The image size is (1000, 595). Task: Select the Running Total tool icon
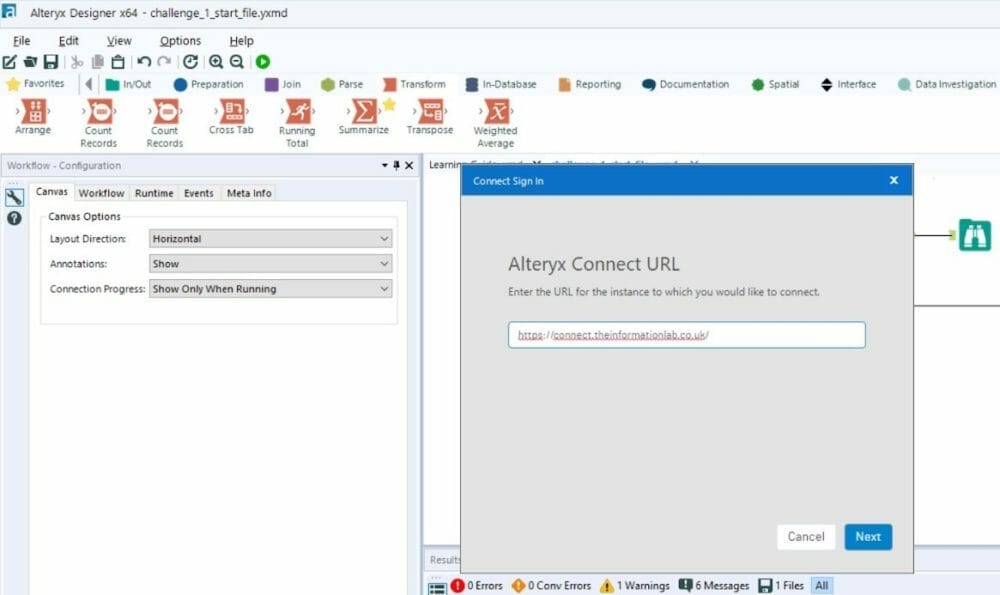(297, 112)
